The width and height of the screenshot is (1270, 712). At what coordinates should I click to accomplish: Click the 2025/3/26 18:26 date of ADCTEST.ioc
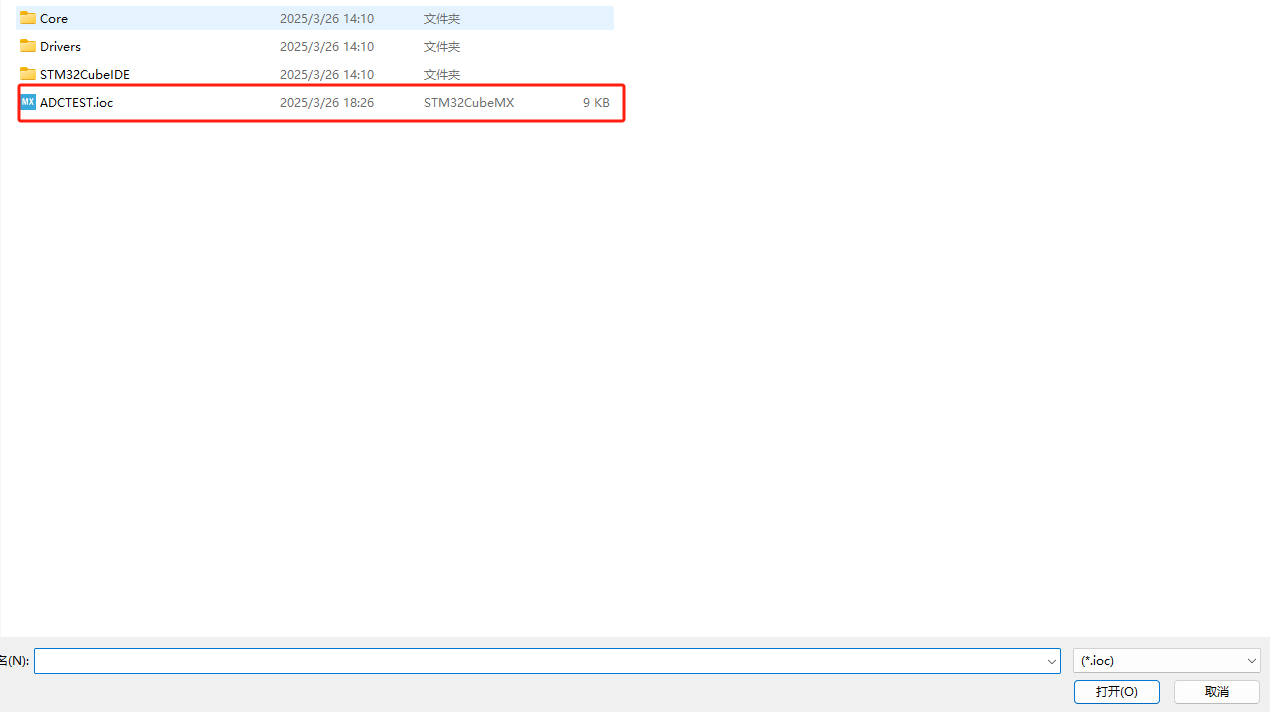click(x=326, y=102)
